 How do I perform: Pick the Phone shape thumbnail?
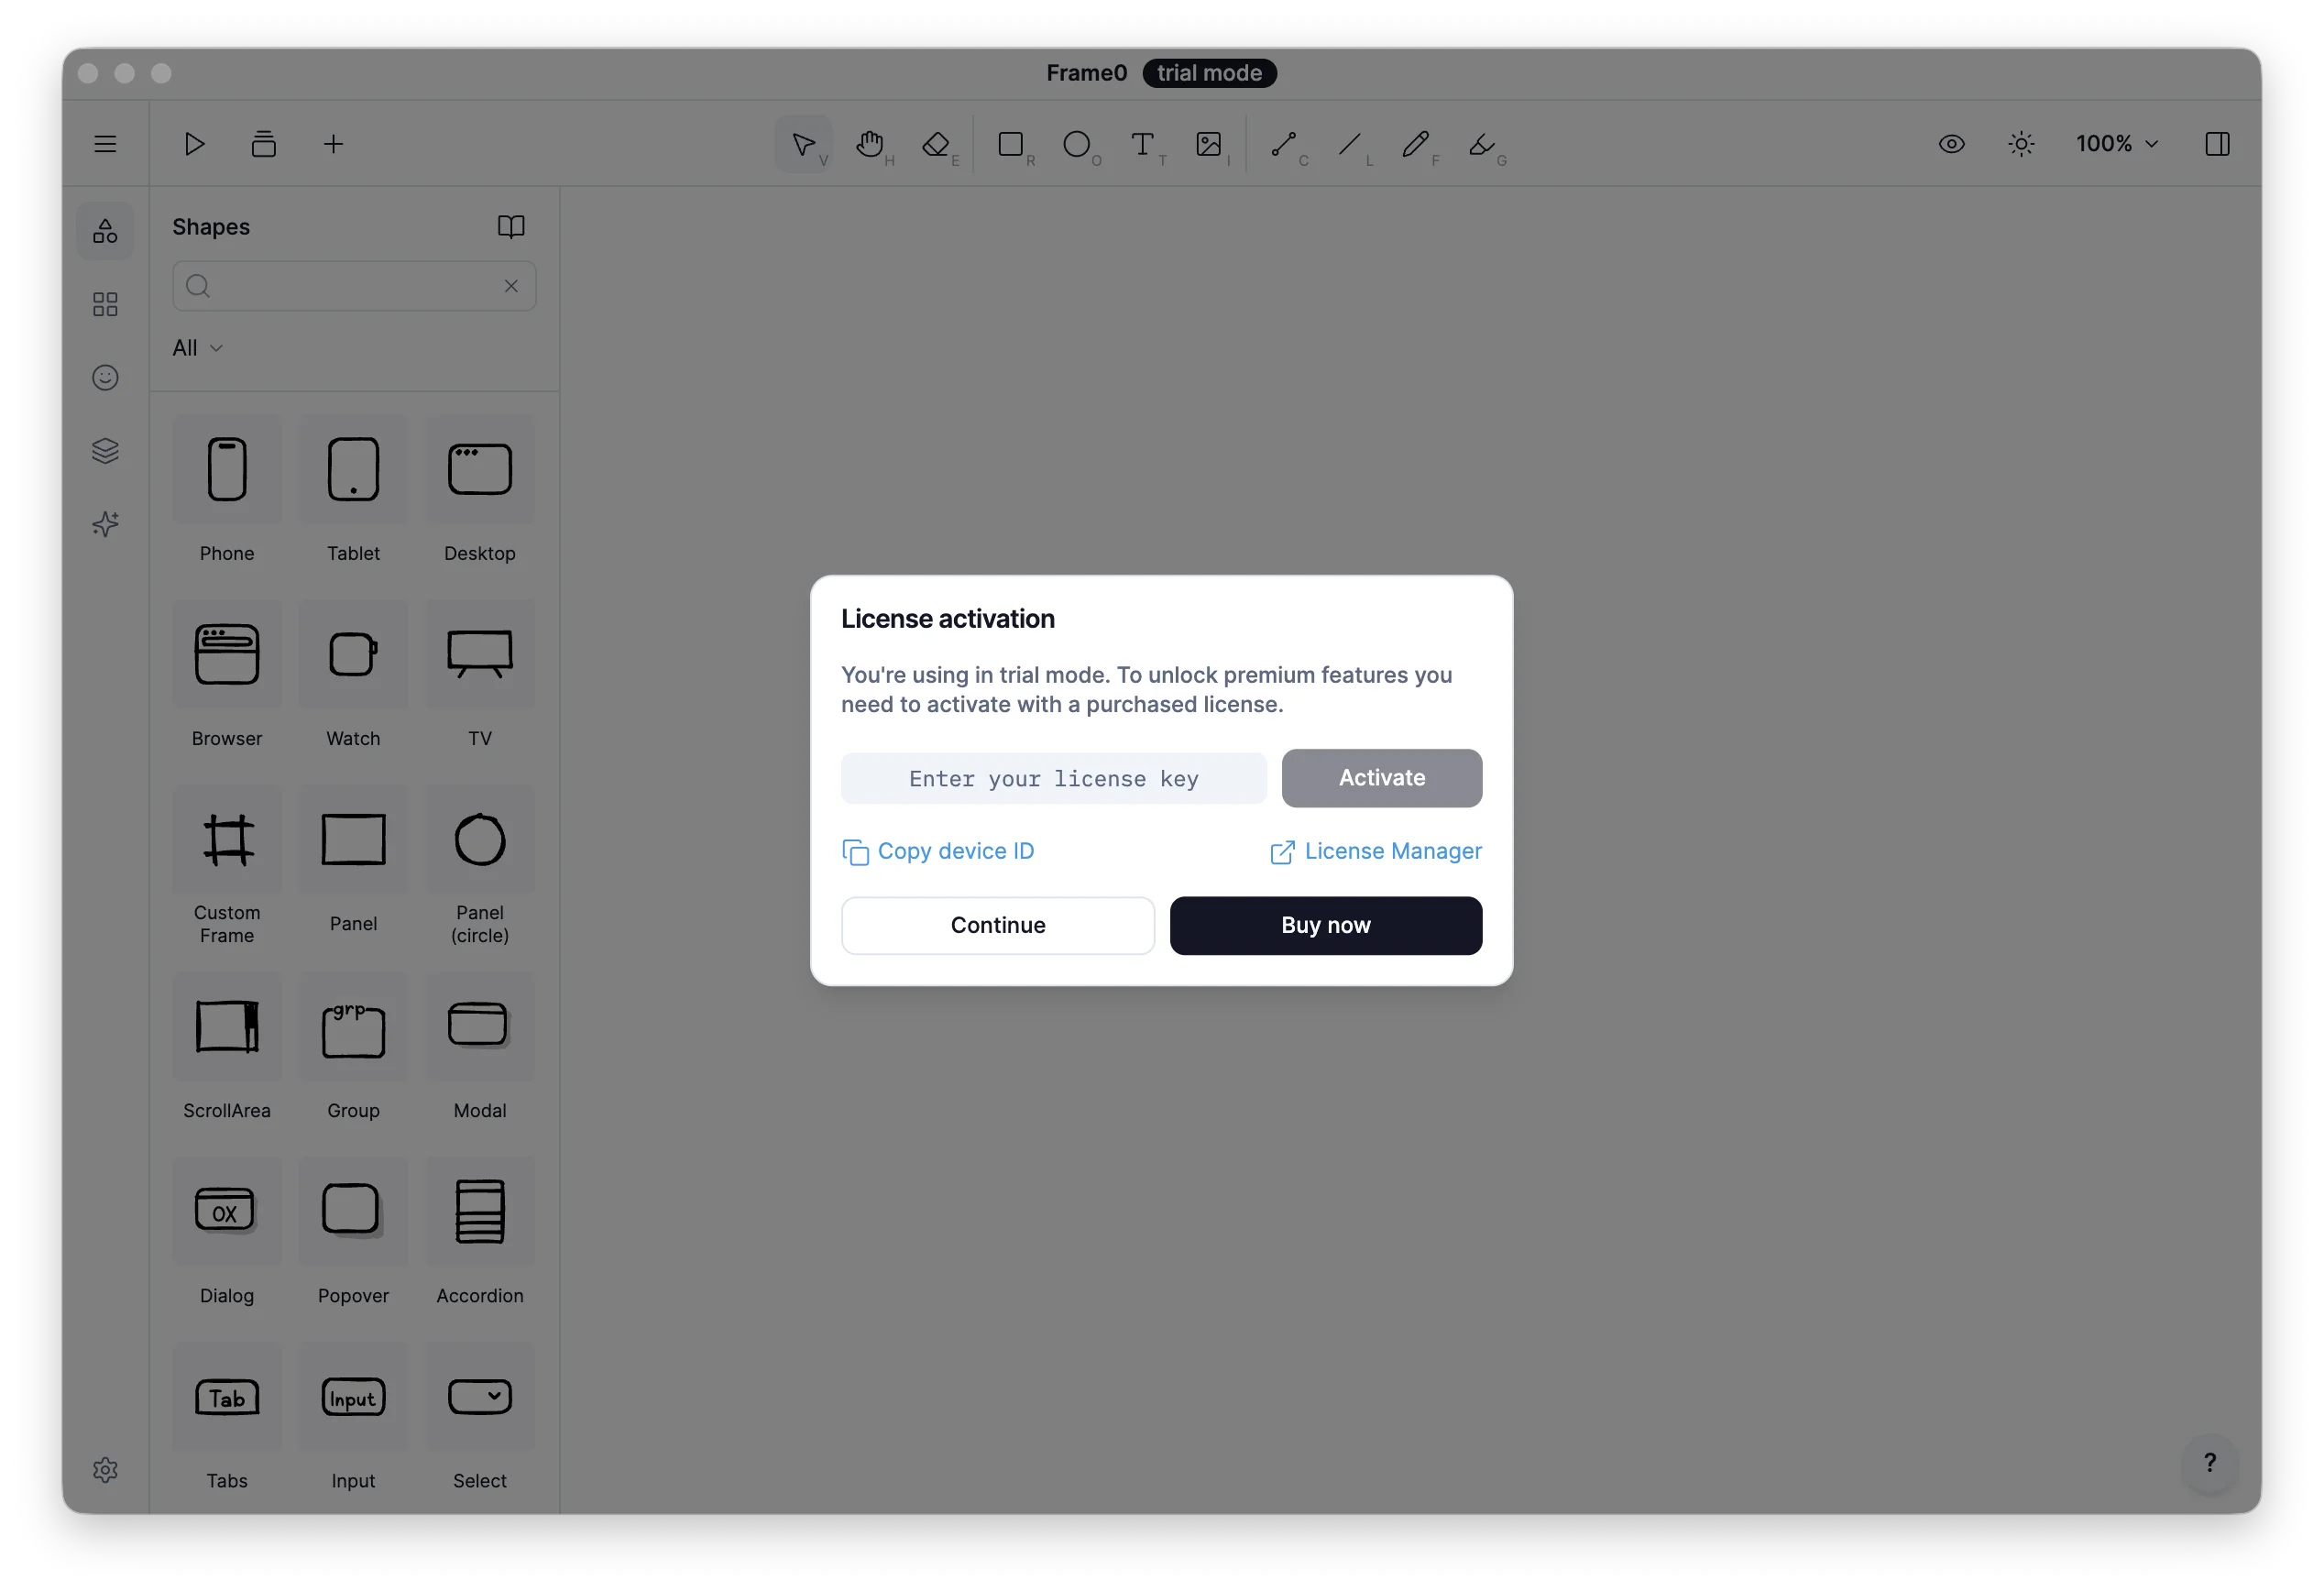(x=227, y=469)
